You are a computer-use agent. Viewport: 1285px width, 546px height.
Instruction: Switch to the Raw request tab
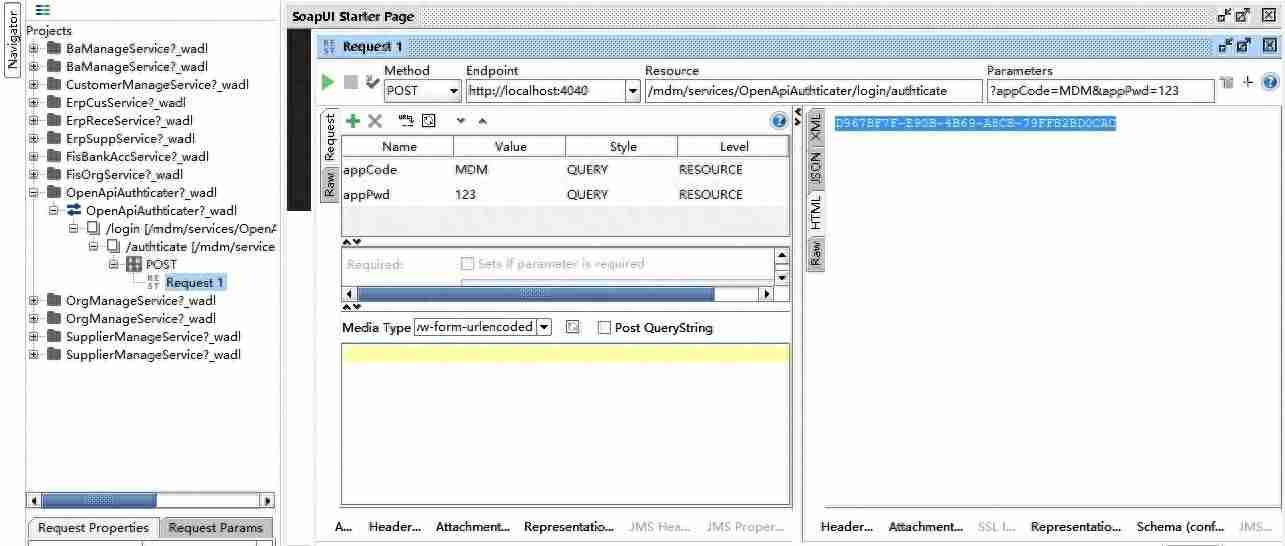[329, 183]
